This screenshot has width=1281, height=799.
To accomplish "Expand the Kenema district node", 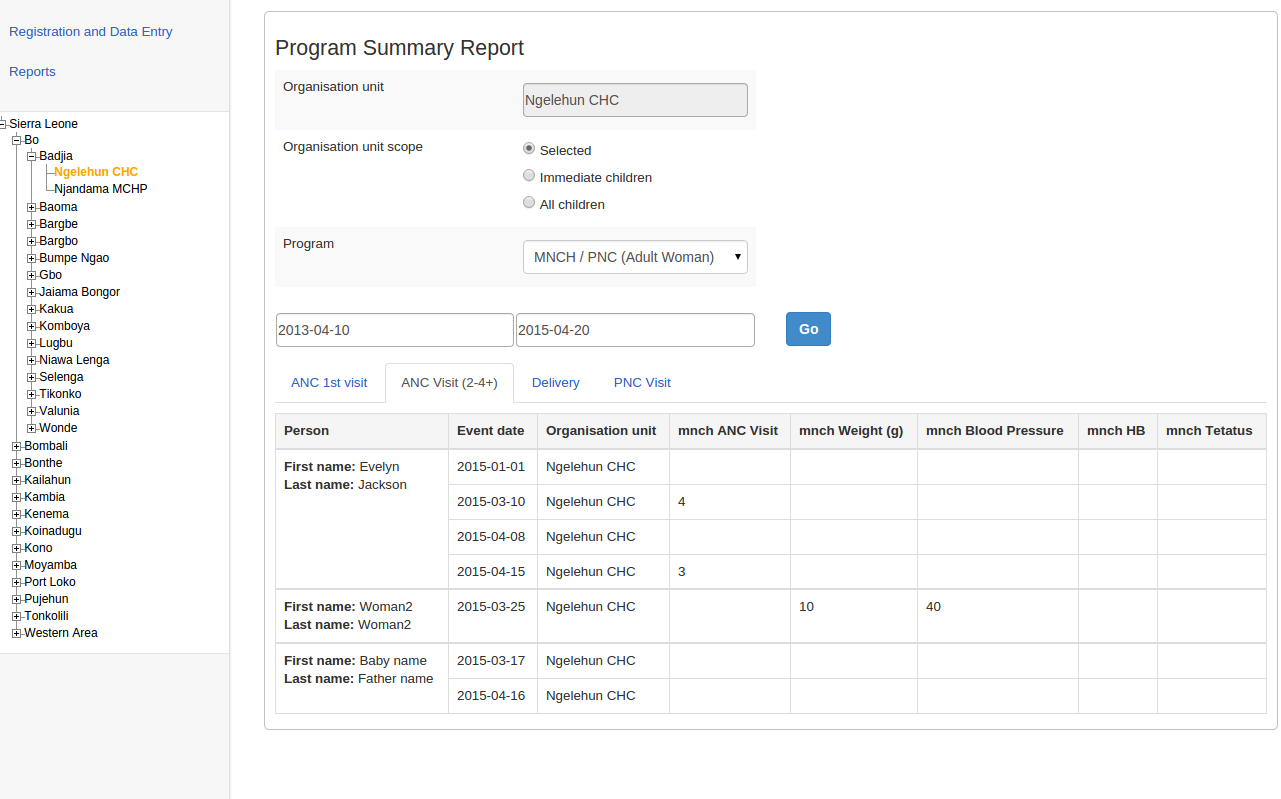I will pos(16,514).
